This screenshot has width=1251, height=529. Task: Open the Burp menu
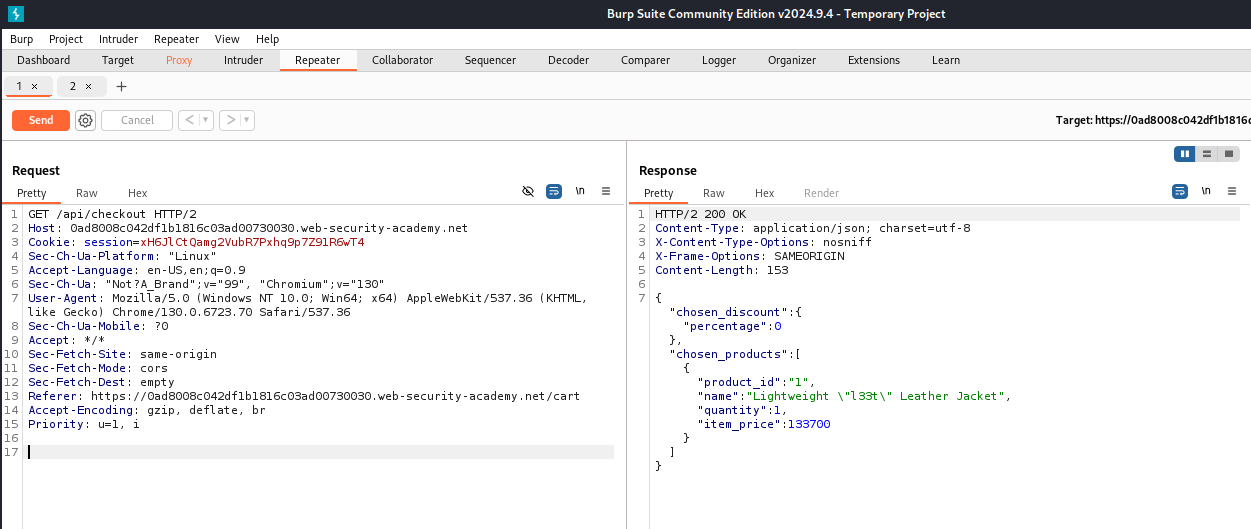[21, 39]
